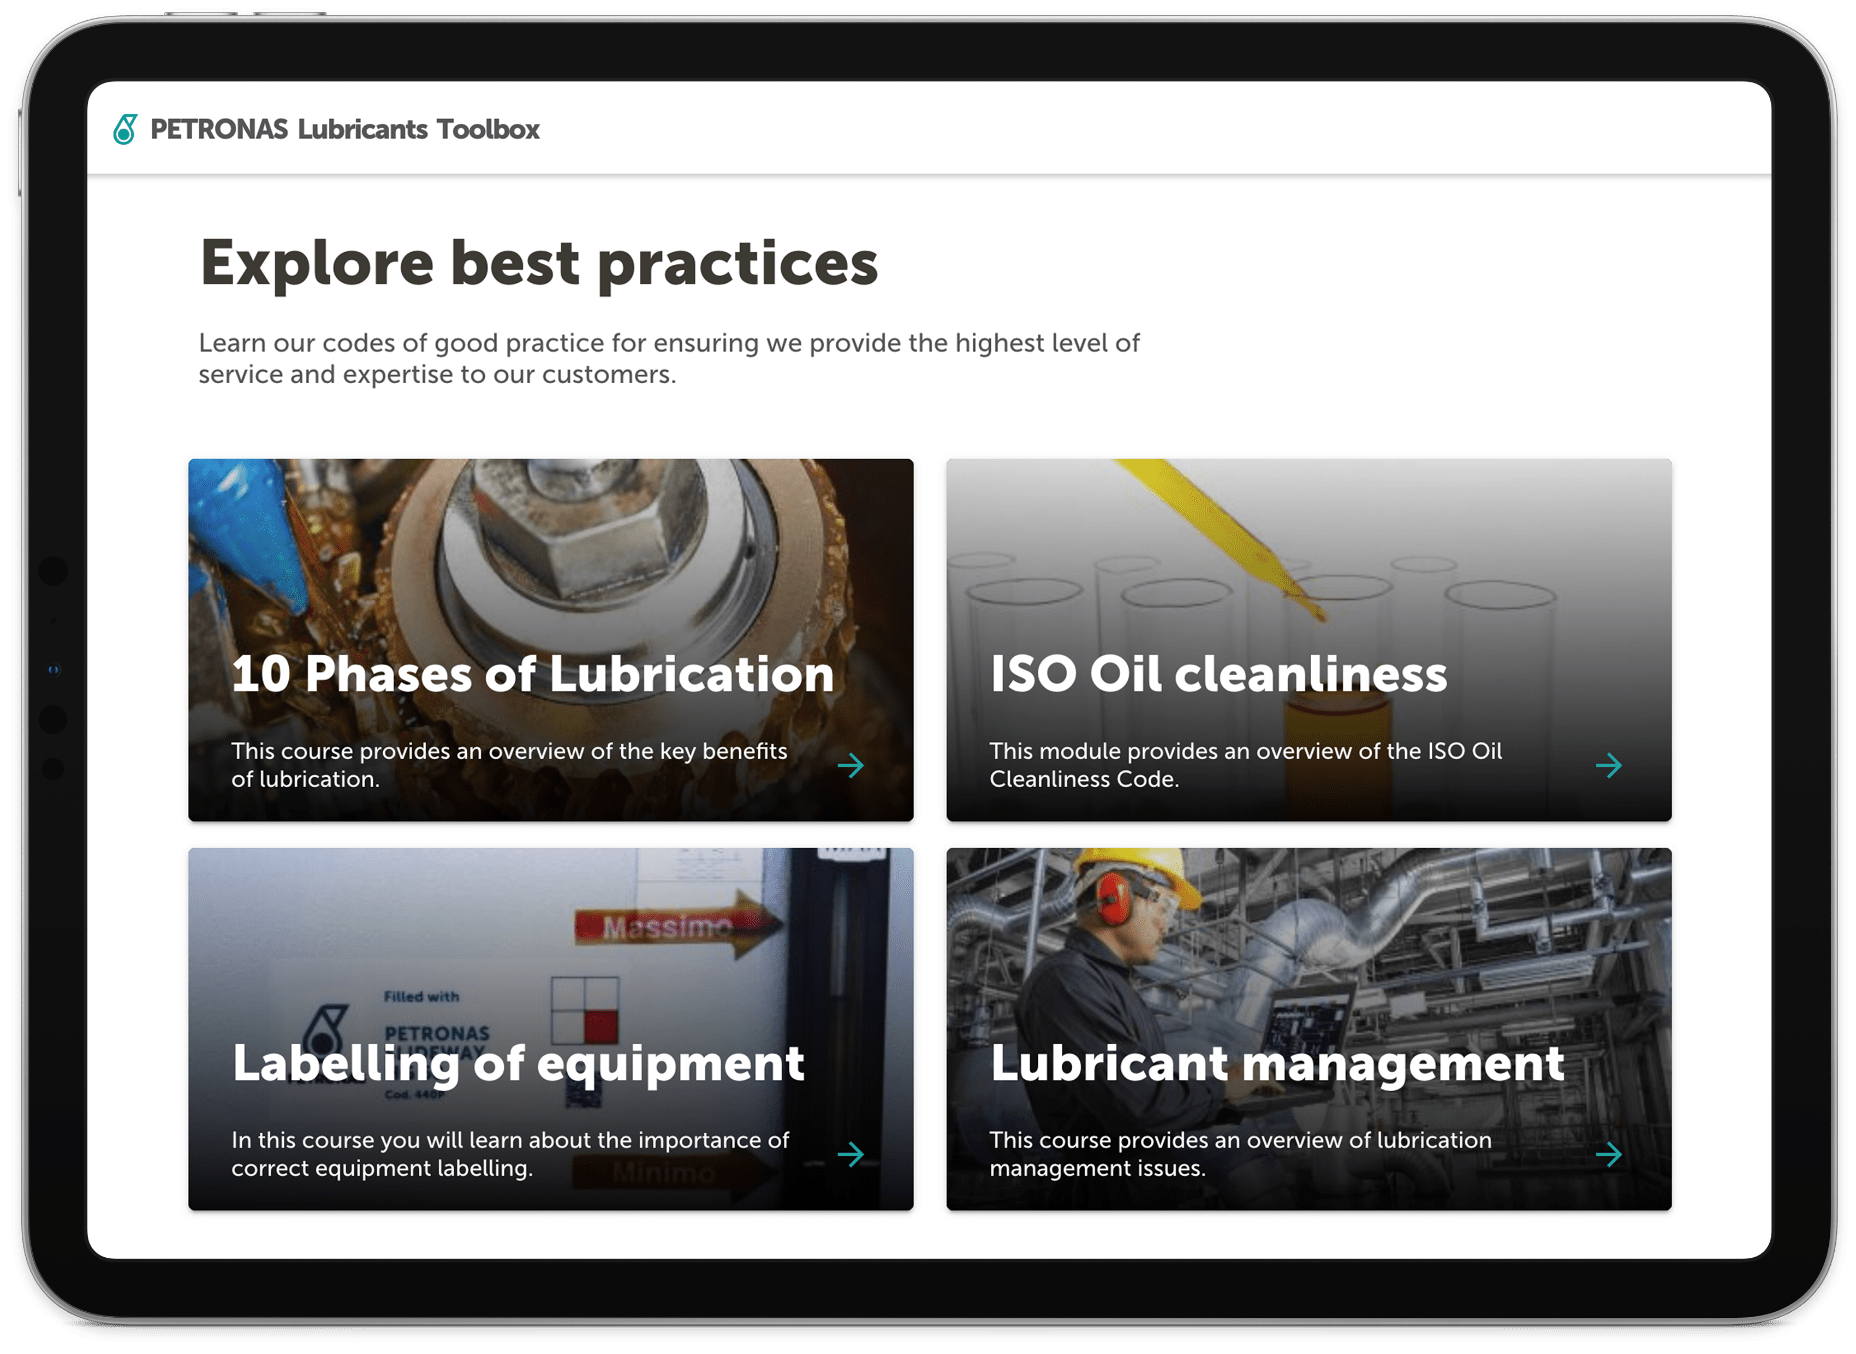Select the Lubricant management course title

1276,1062
